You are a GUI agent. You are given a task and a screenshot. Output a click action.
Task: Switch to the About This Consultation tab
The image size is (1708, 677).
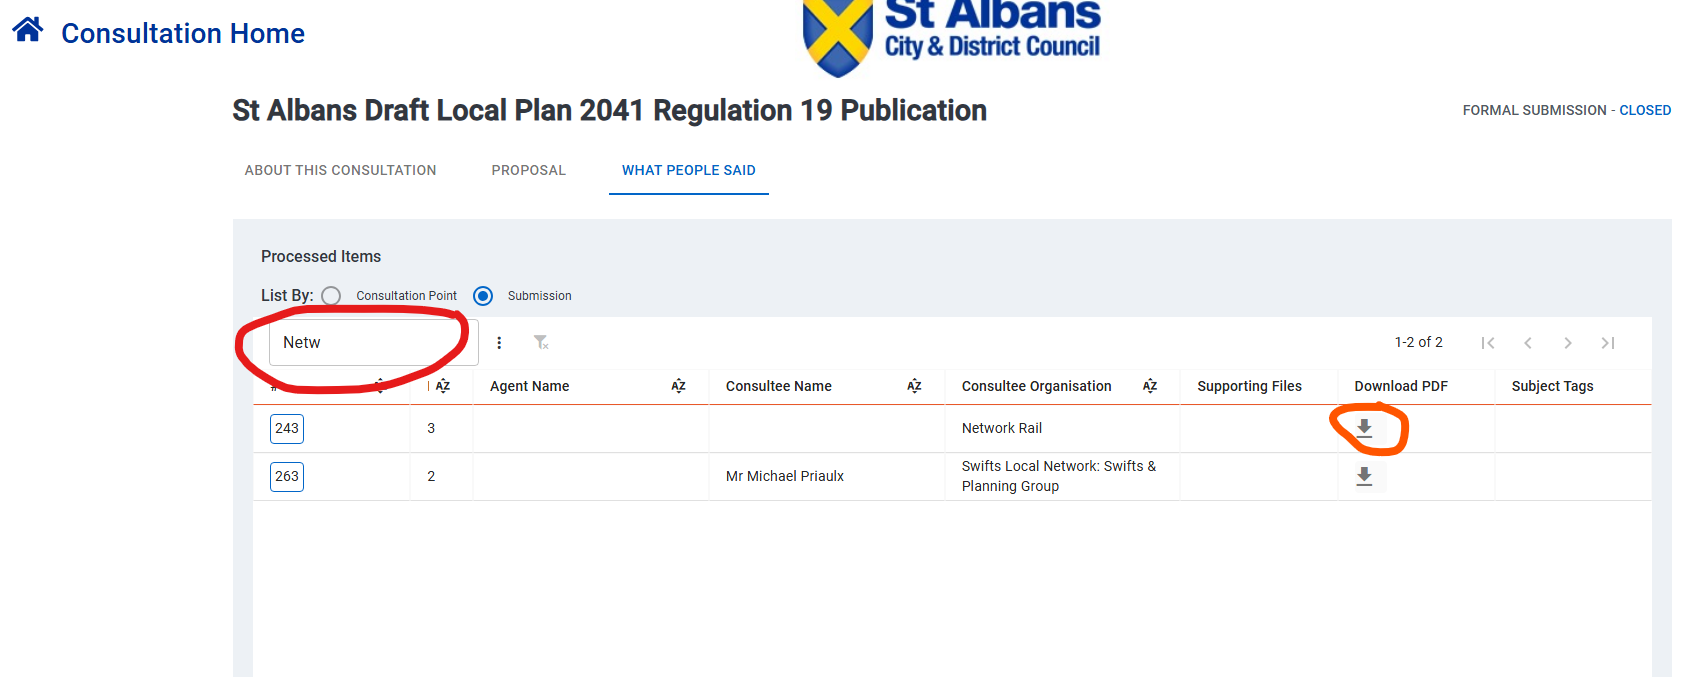pos(340,170)
